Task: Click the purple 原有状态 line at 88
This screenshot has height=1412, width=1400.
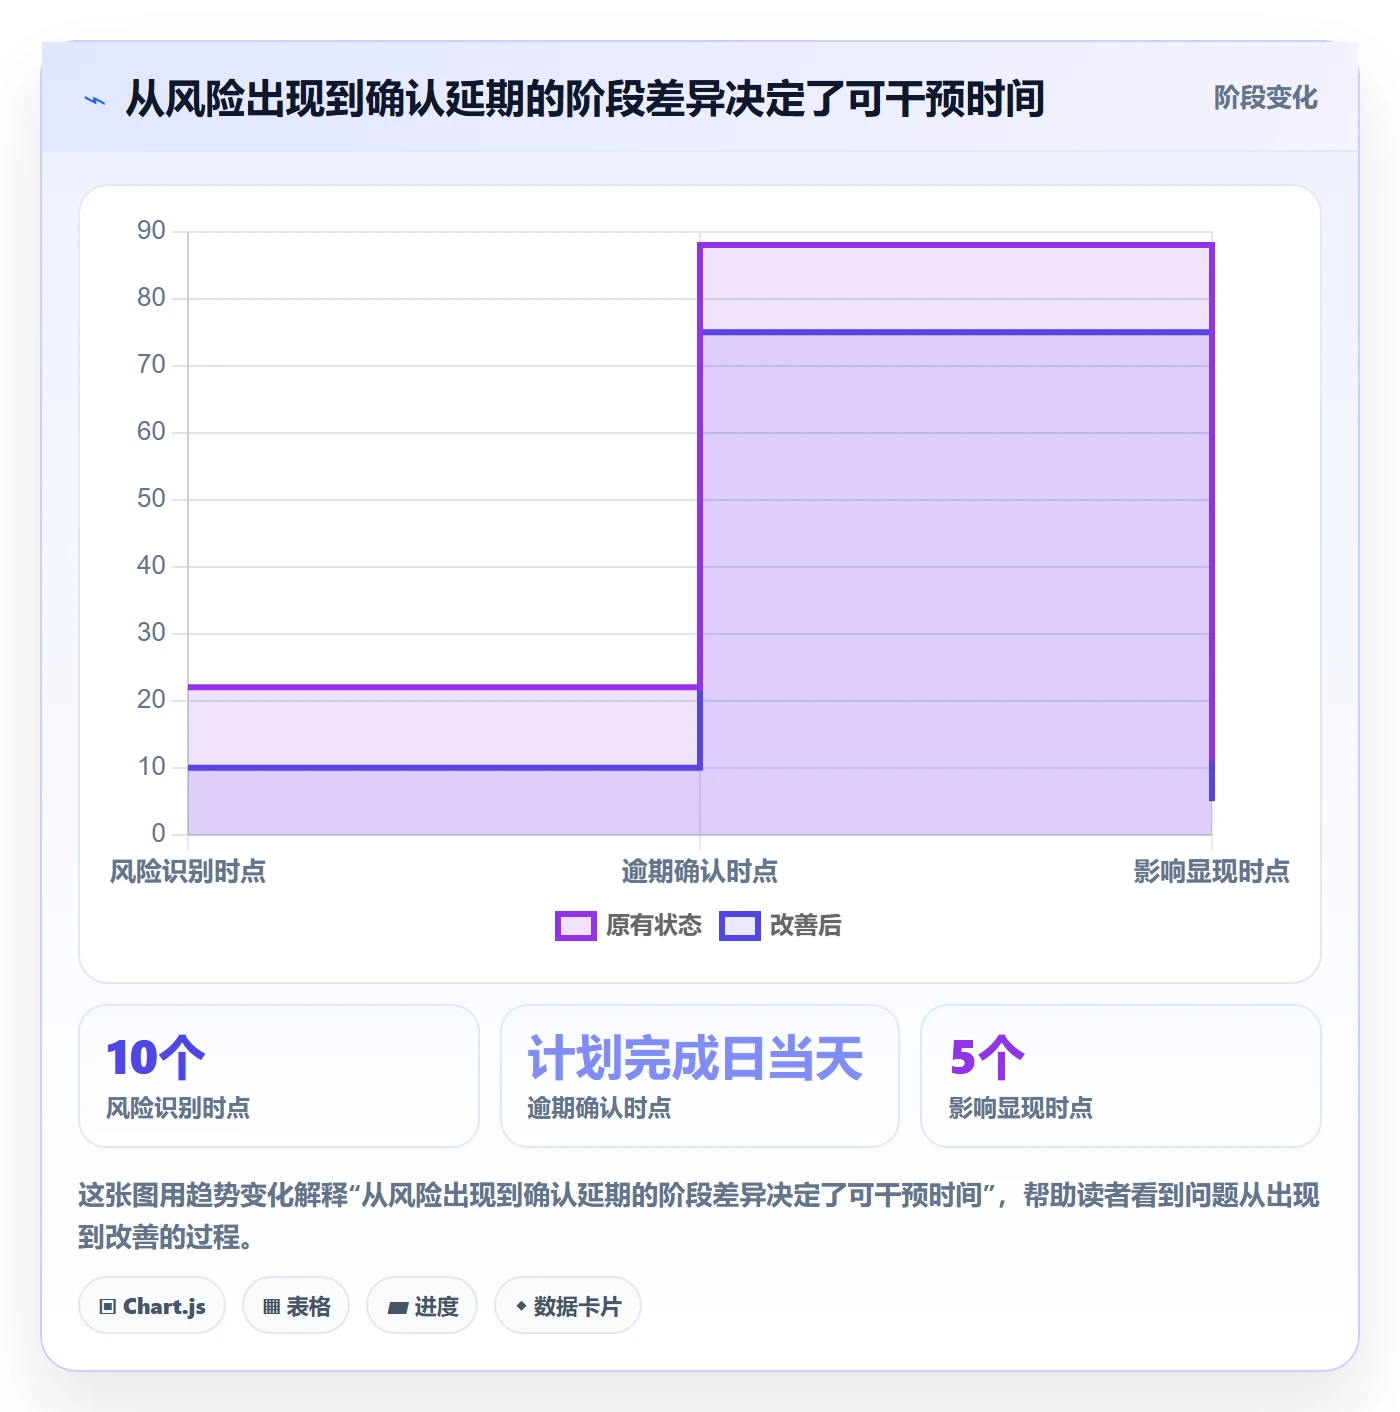Action: click(956, 245)
